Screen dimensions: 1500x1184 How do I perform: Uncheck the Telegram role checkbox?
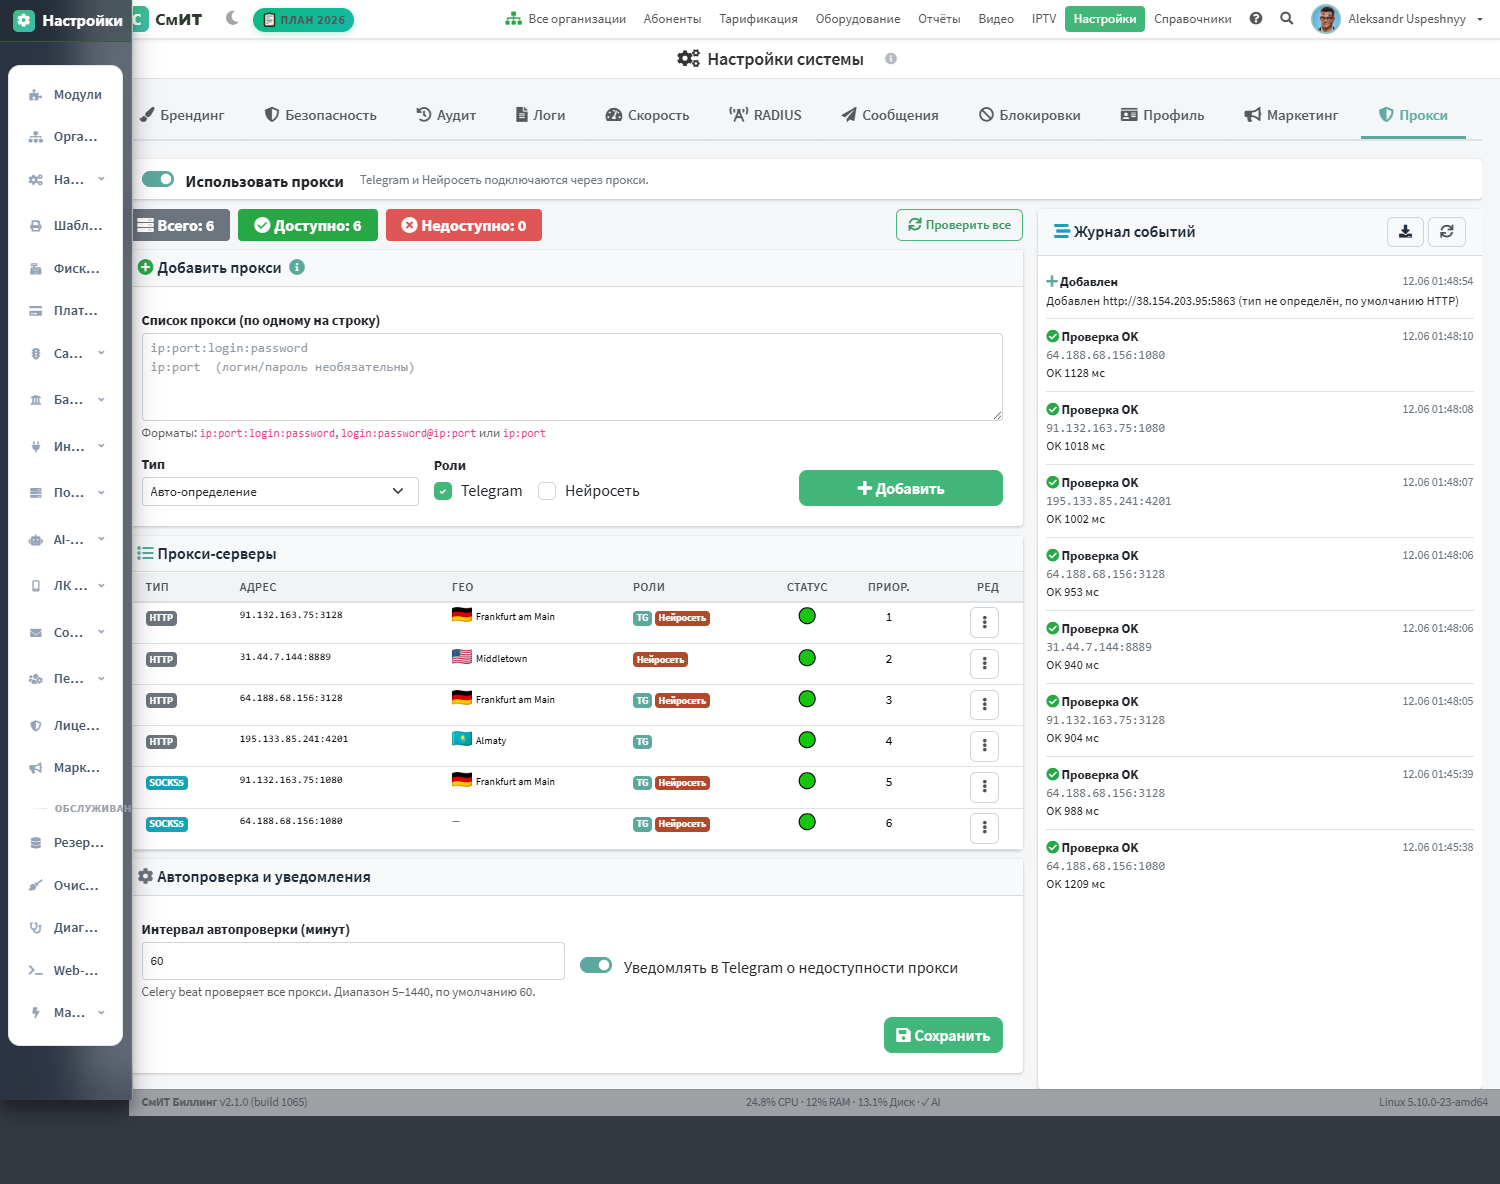coord(443,491)
